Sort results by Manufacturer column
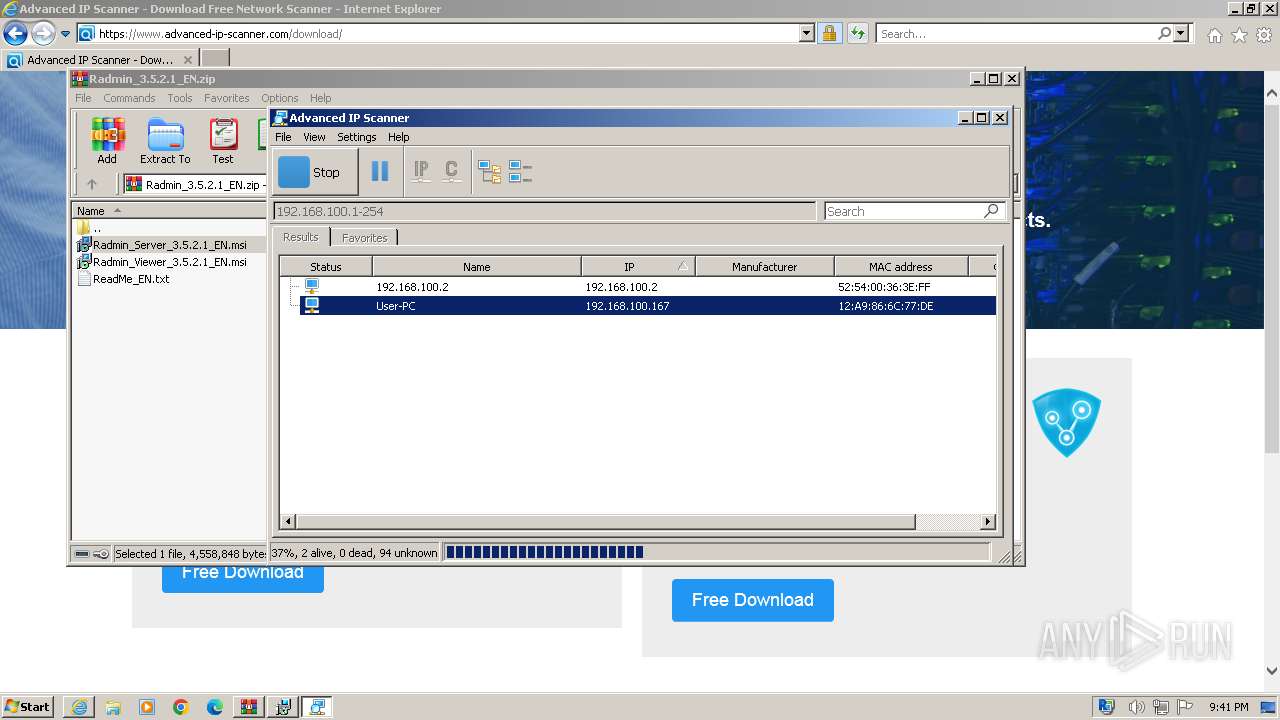Screen dimensions: 1280x720 click(x=764, y=267)
